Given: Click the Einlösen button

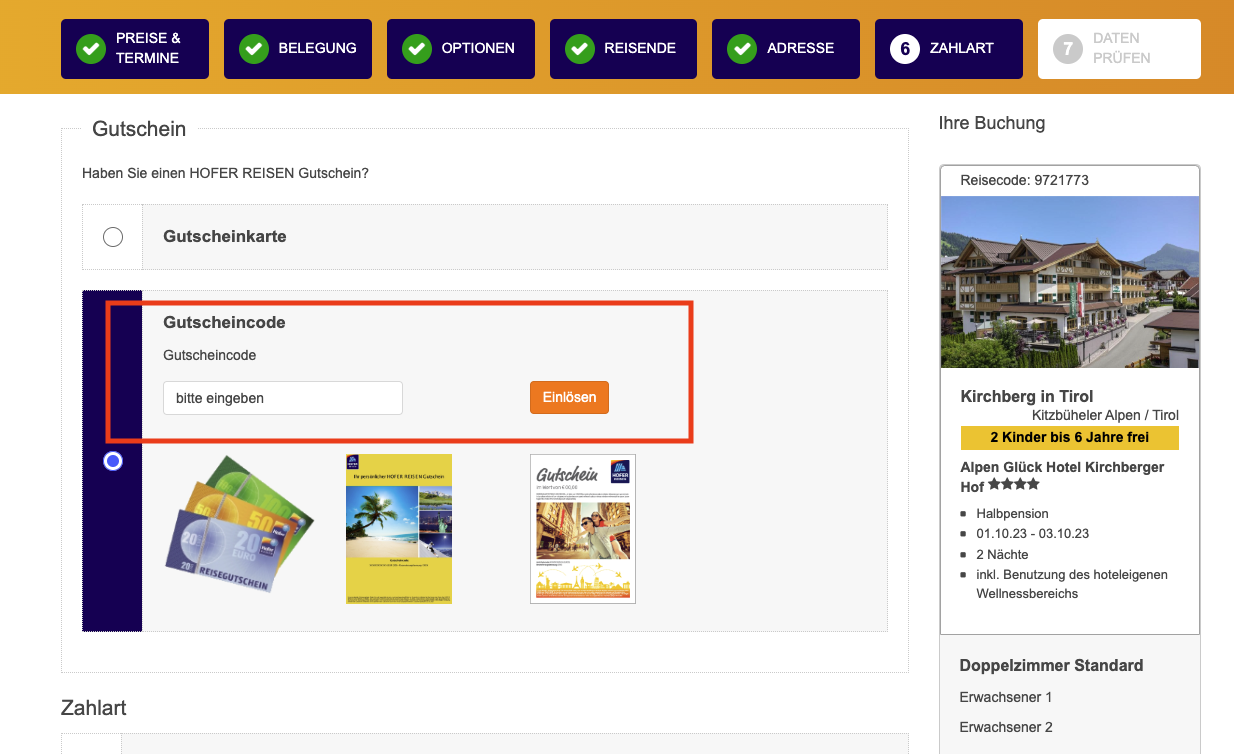Looking at the screenshot, I should [569, 397].
